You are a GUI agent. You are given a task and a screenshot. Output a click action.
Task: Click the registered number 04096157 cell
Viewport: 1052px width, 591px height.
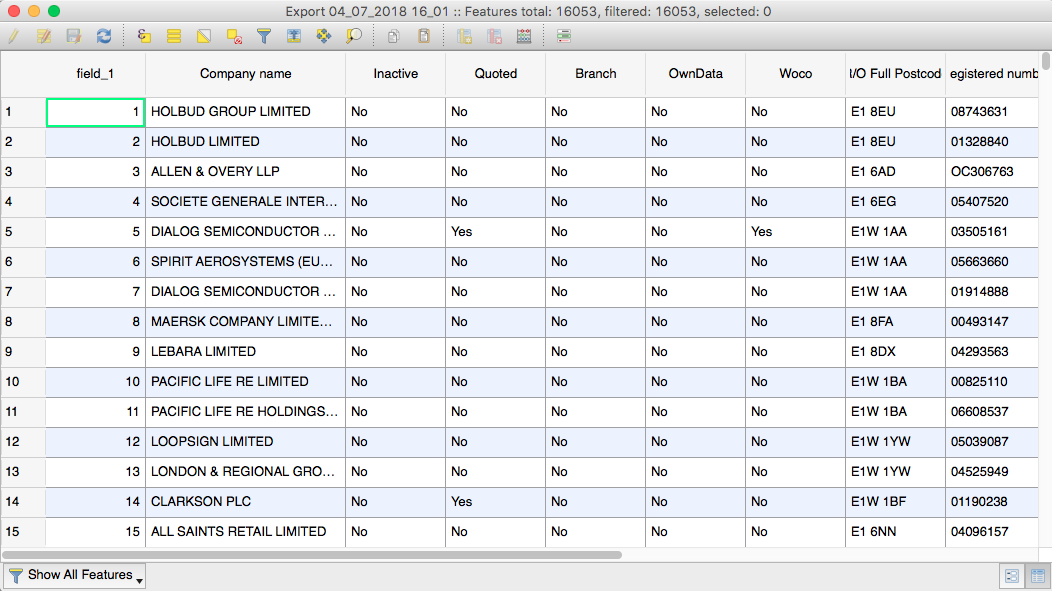point(992,532)
